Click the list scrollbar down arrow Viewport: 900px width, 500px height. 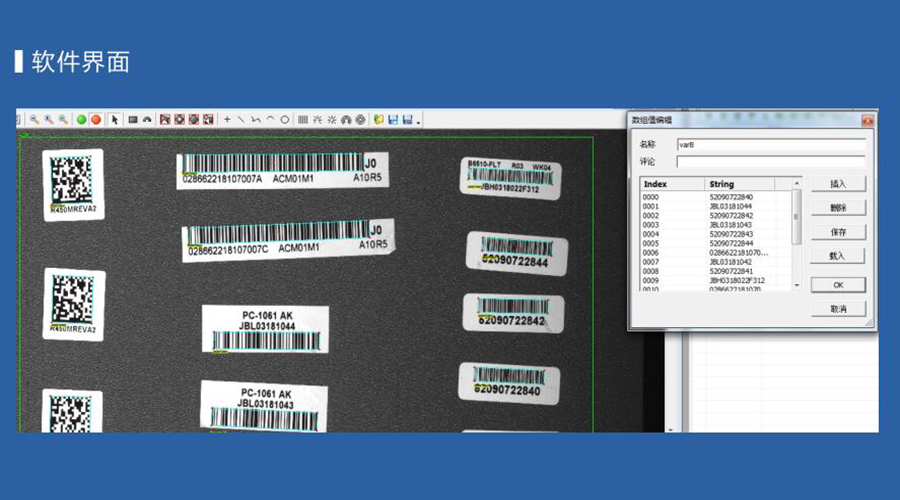click(797, 285)
